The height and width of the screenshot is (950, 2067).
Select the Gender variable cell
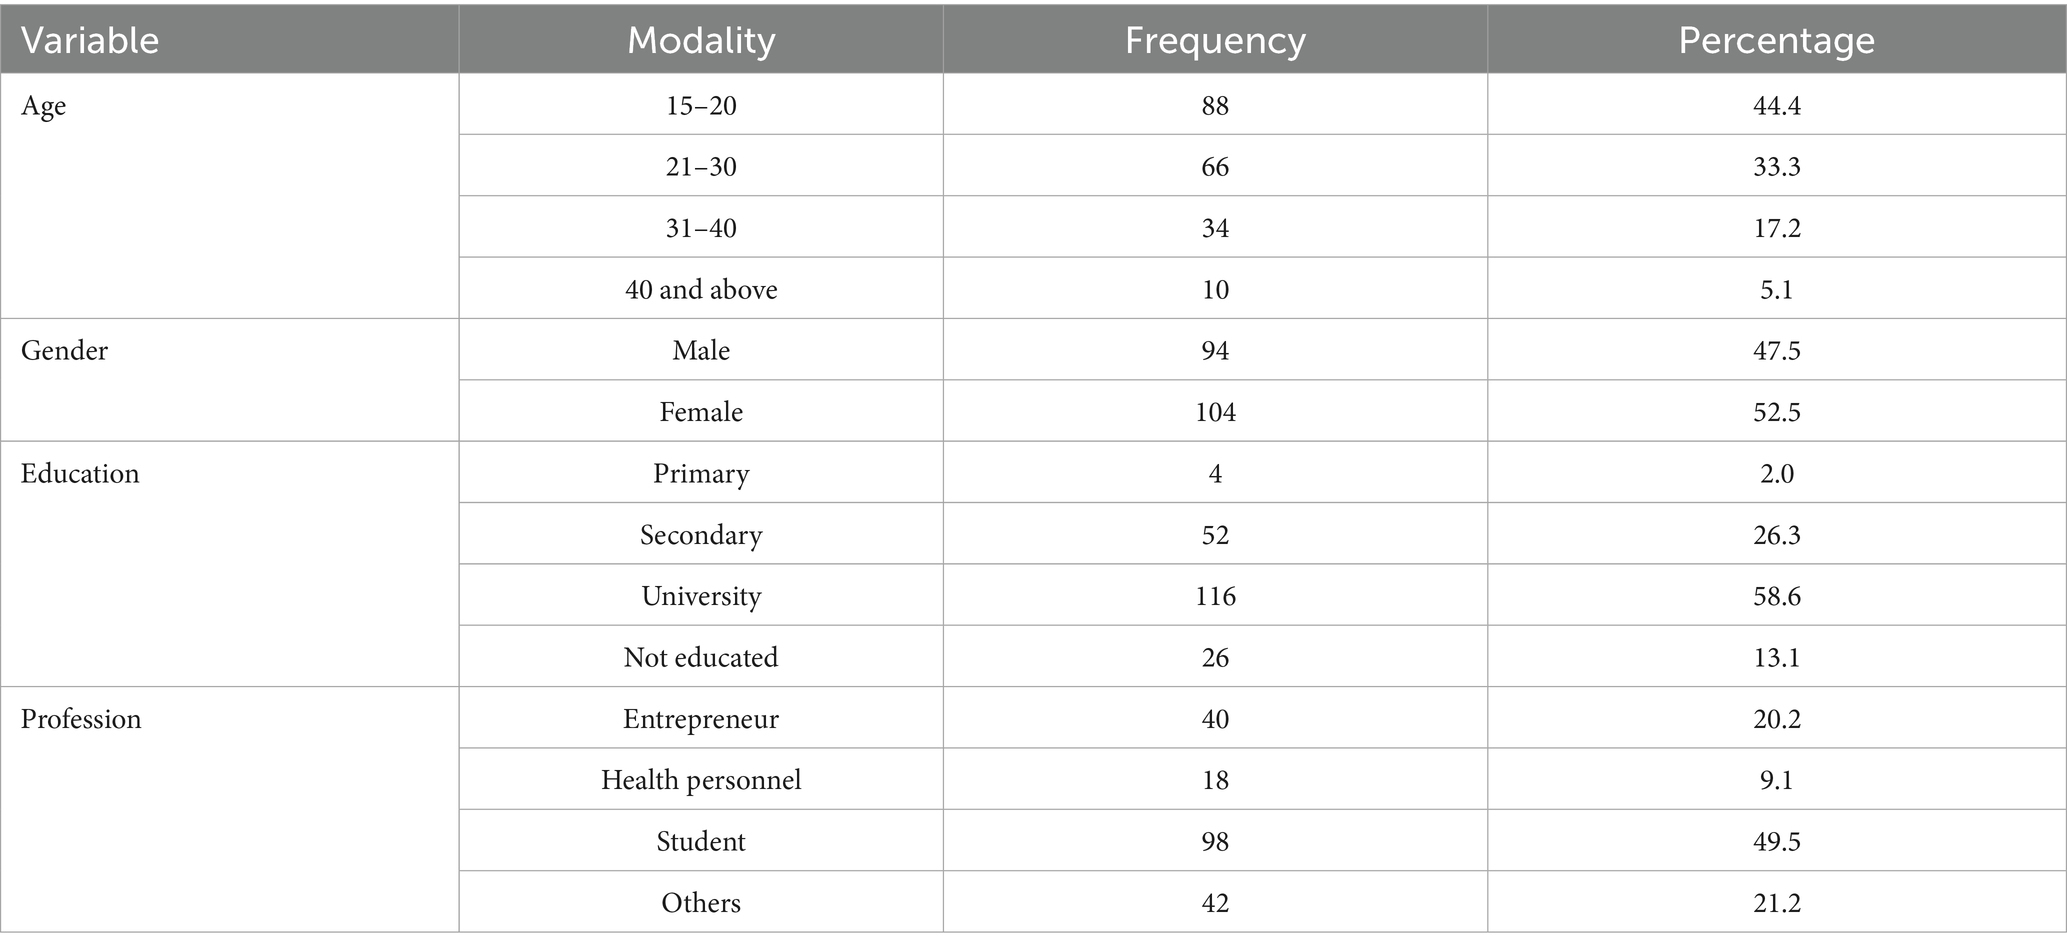pyautogui.click(x=64, y=351)
